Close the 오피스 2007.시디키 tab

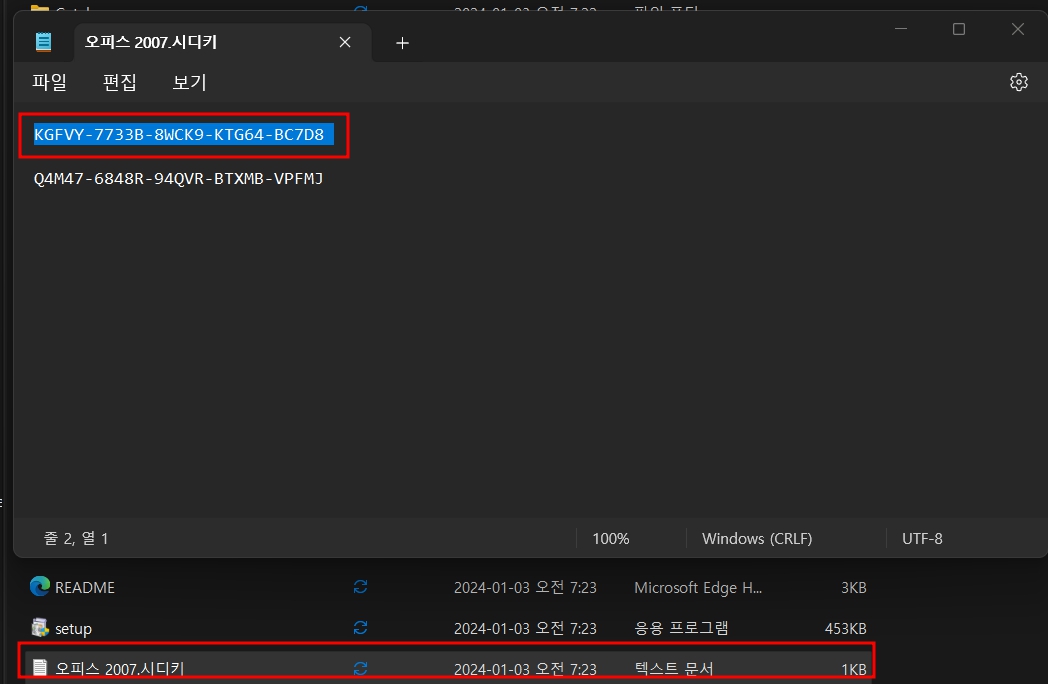pyautogui.click(x=345, y=43)
